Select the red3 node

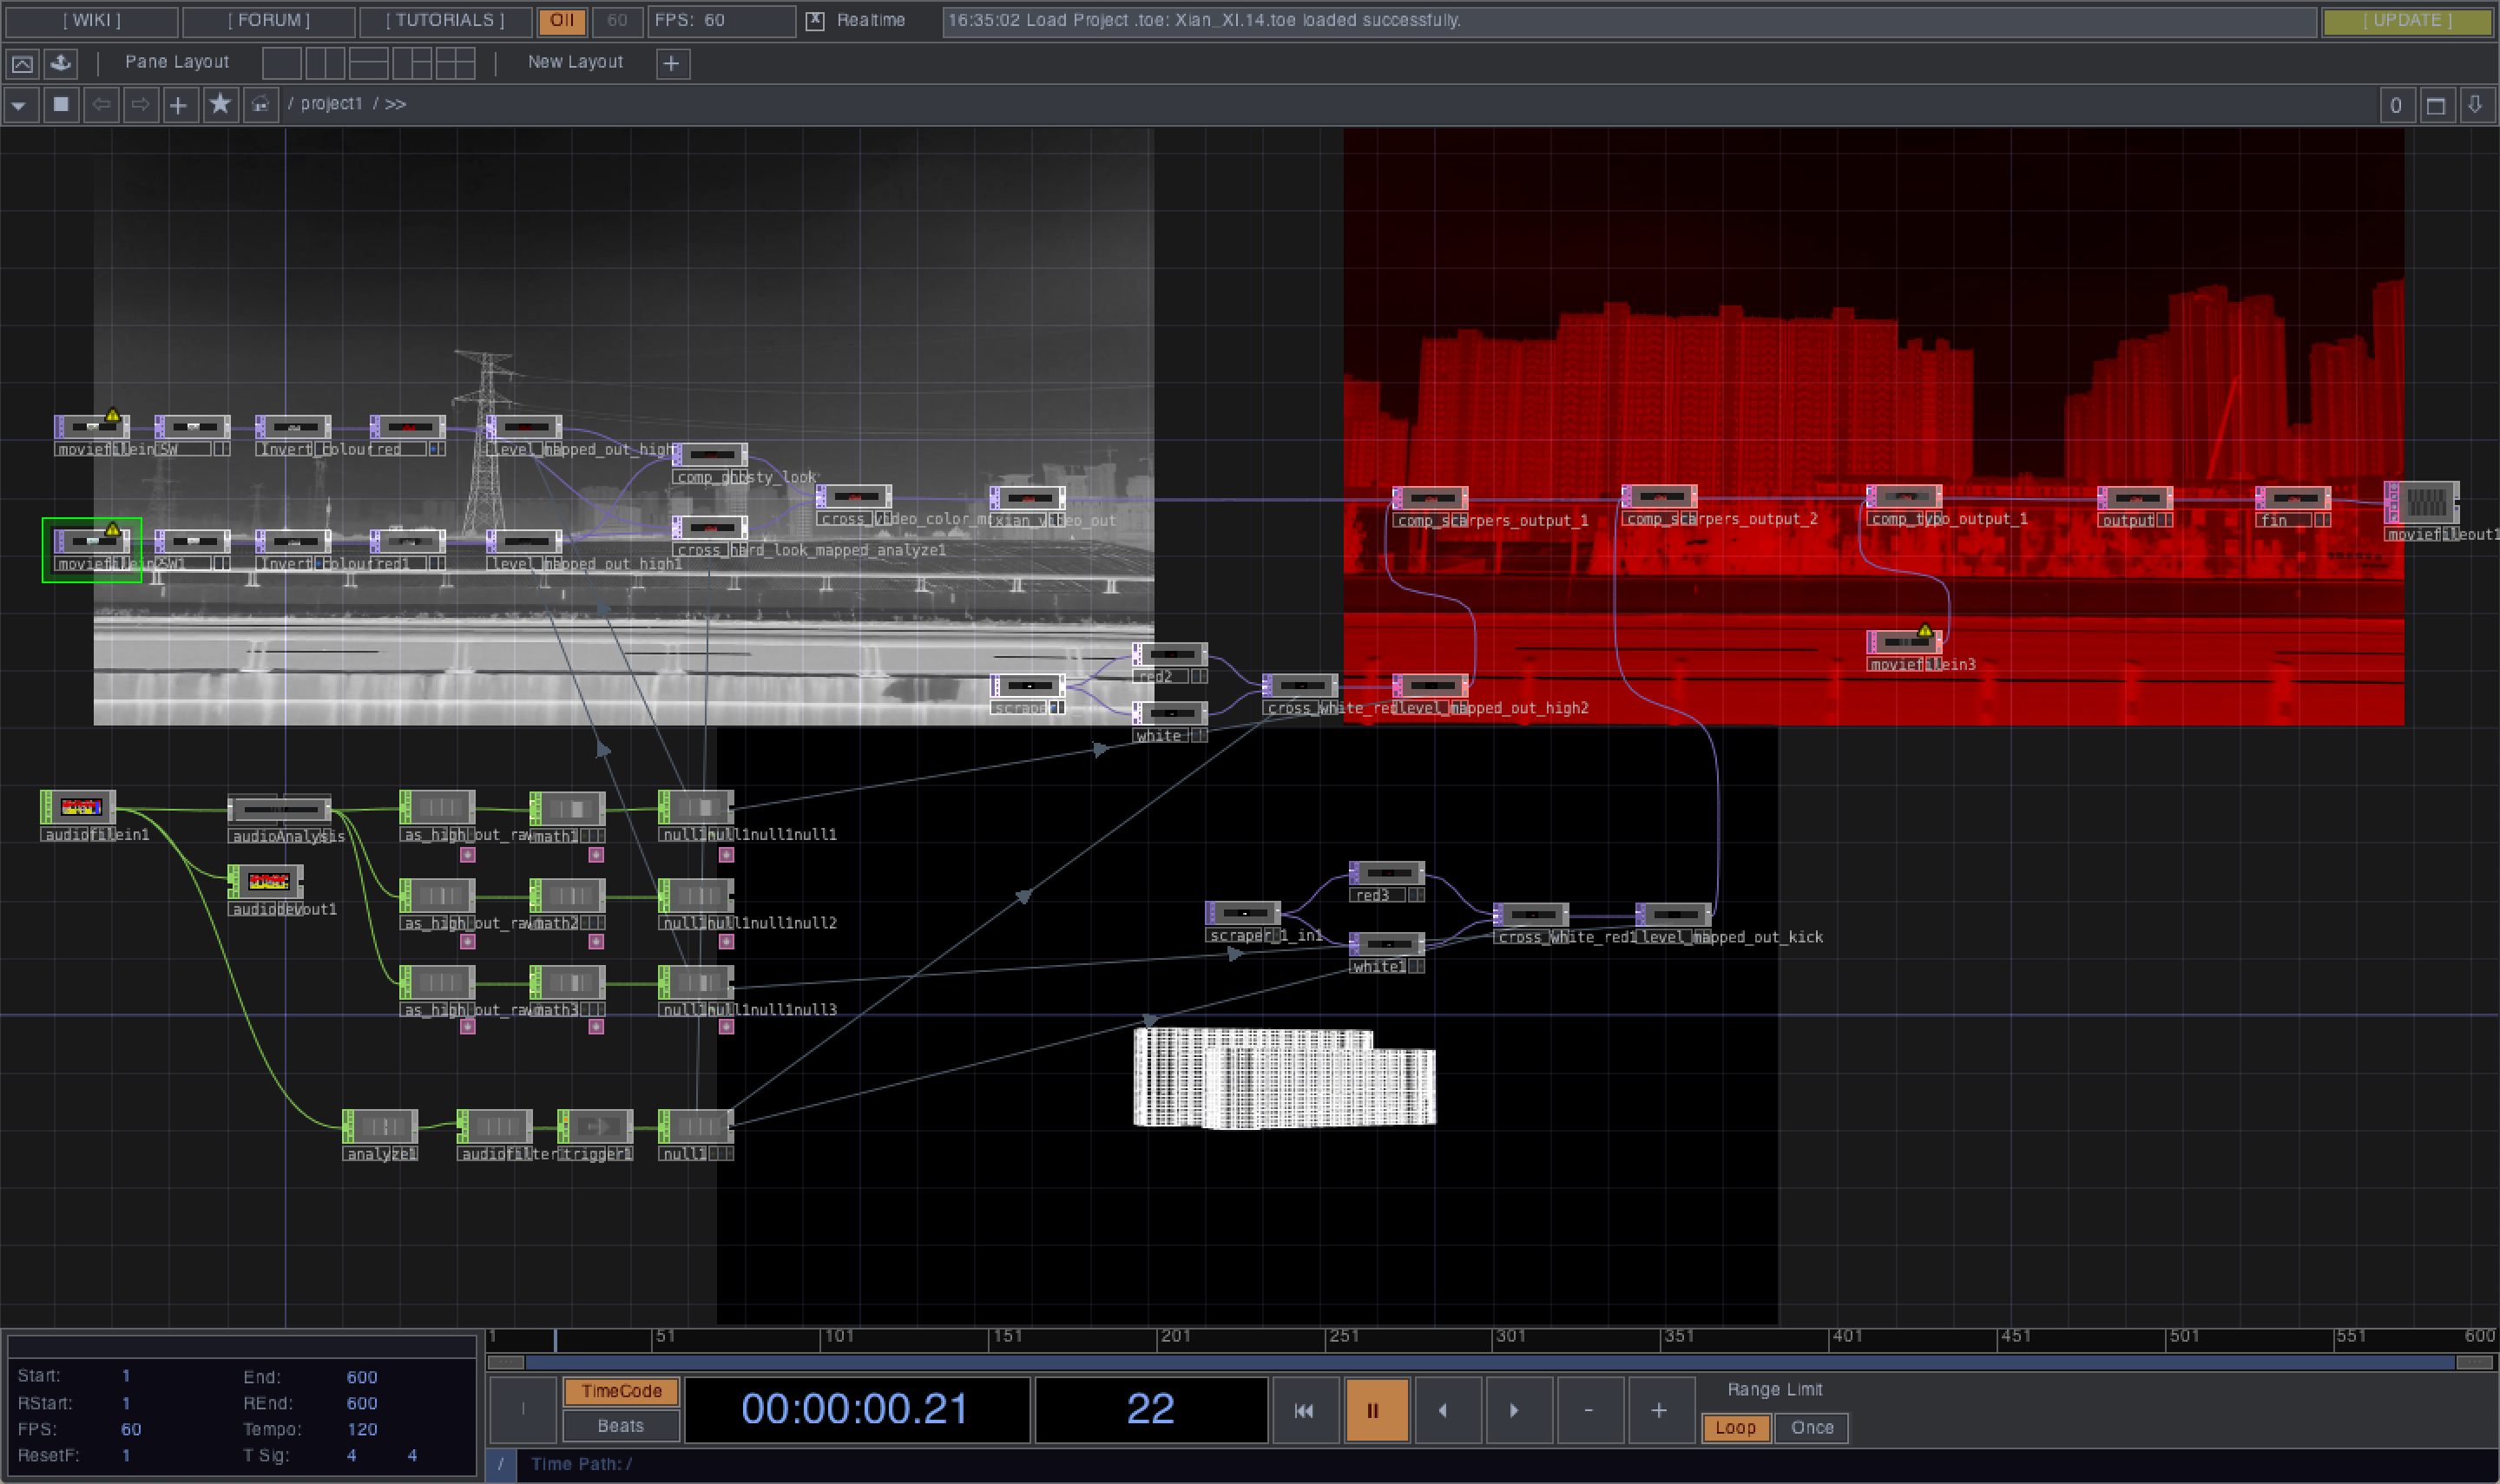(x=1387, y=874)
